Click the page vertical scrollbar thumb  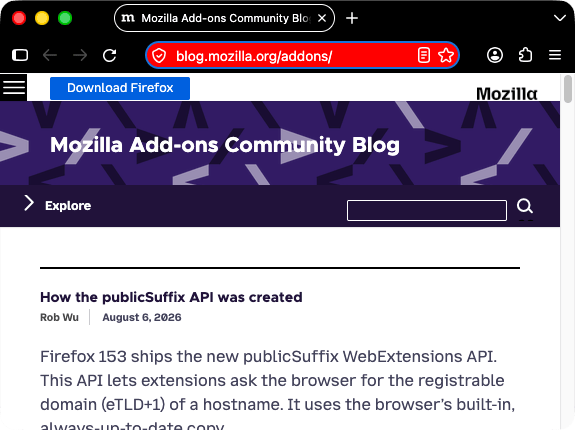(x=568, y=89)
